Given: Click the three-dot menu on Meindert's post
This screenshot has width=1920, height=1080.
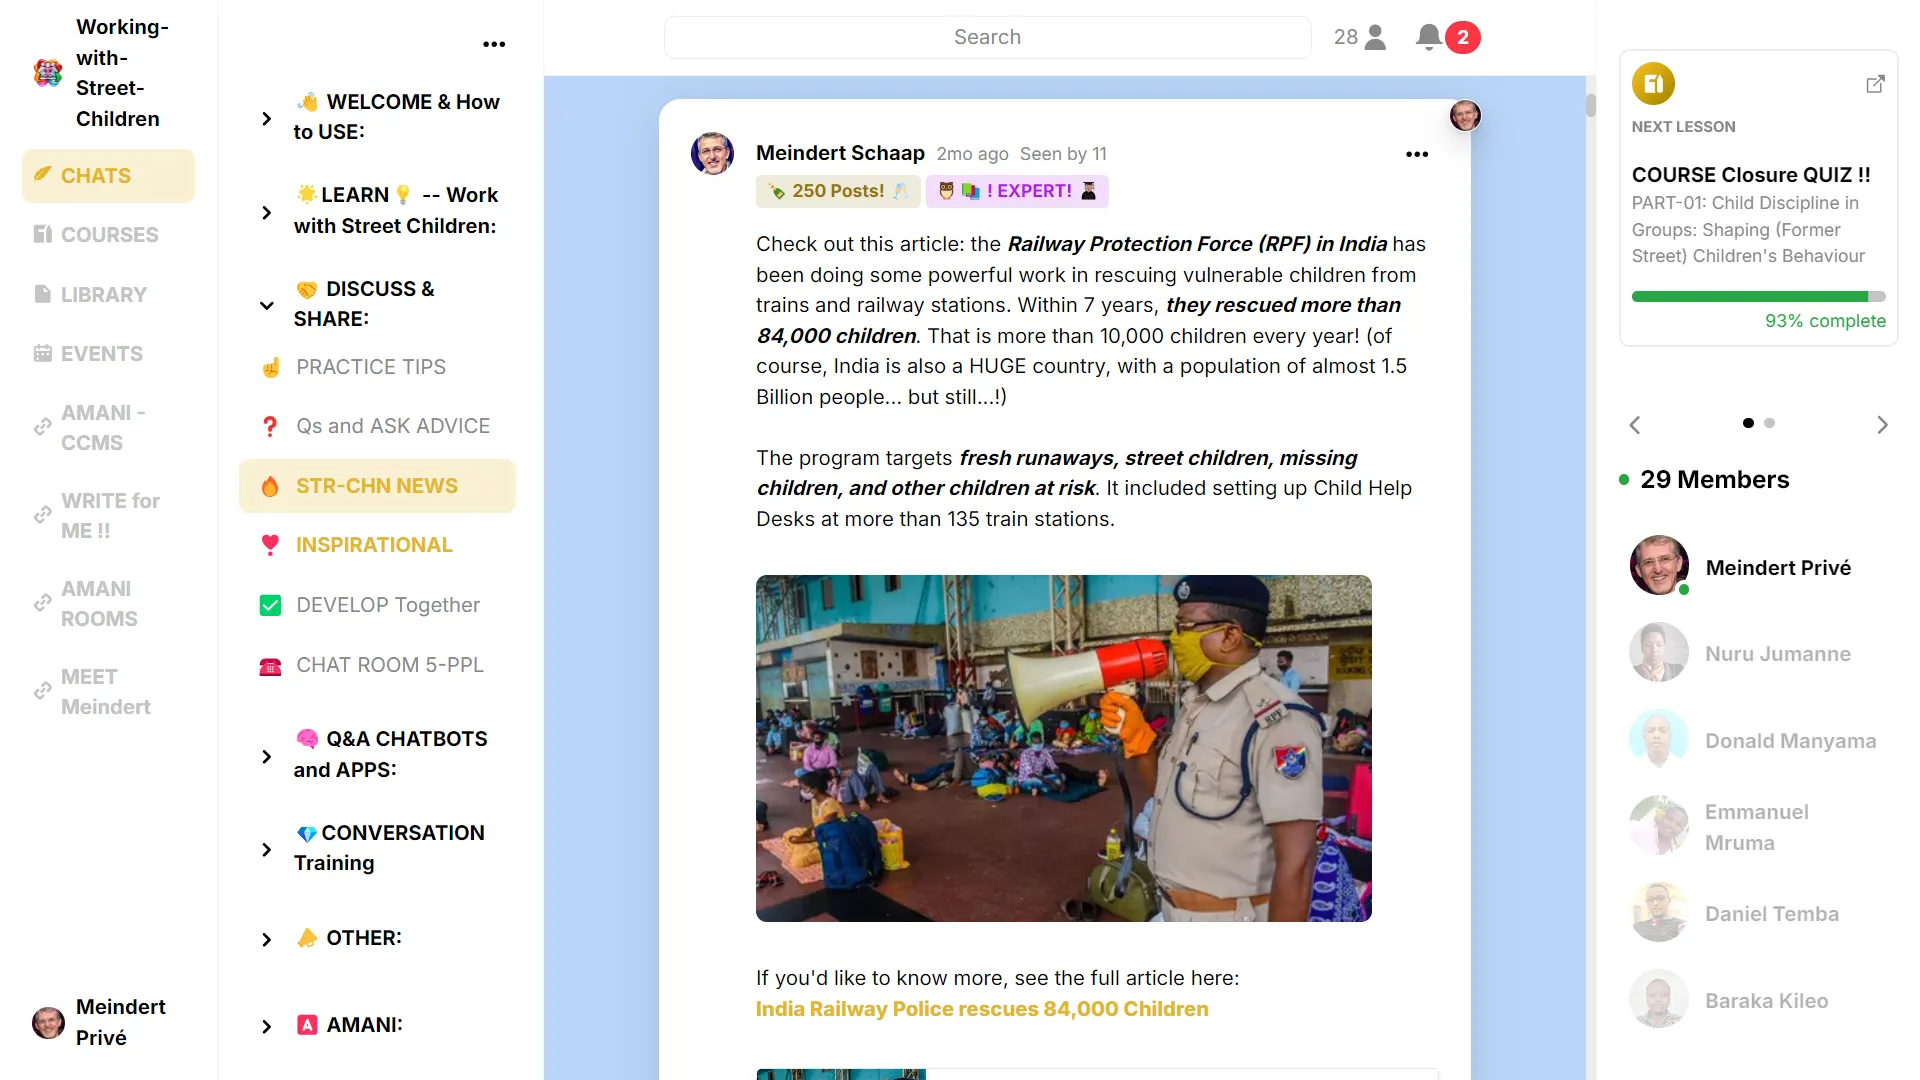Looking at the screenshot, I should click(1416, 154).
